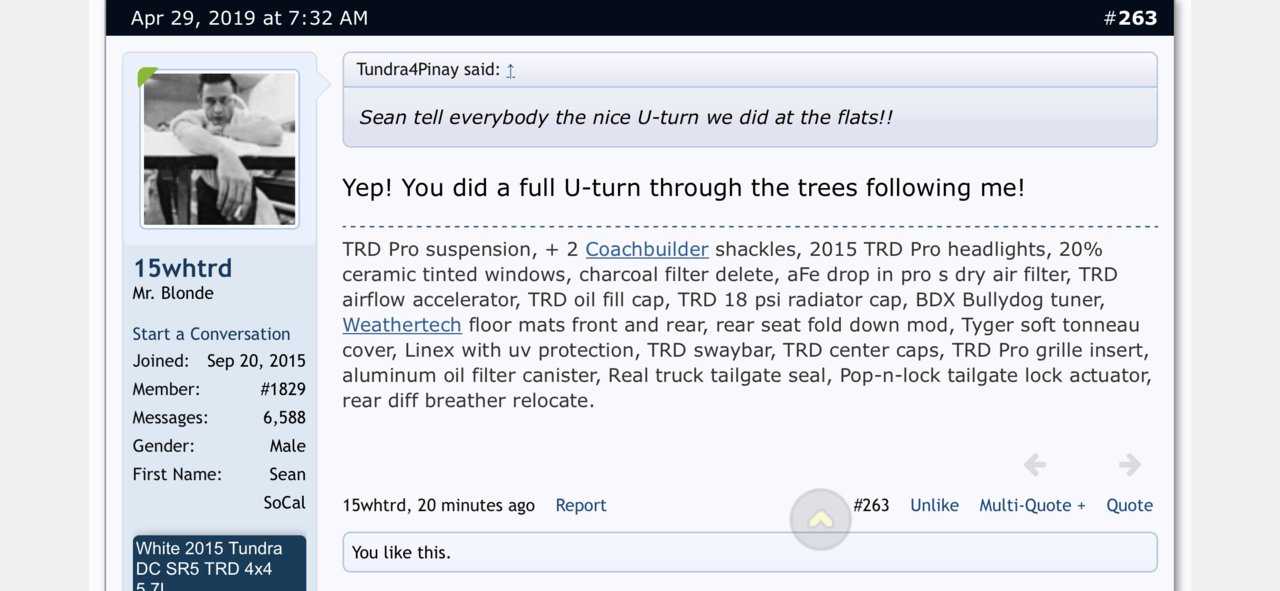Screen dimensions: 1280x591
Task: Click the 6,588 messages count
Action: coord(284,418)
